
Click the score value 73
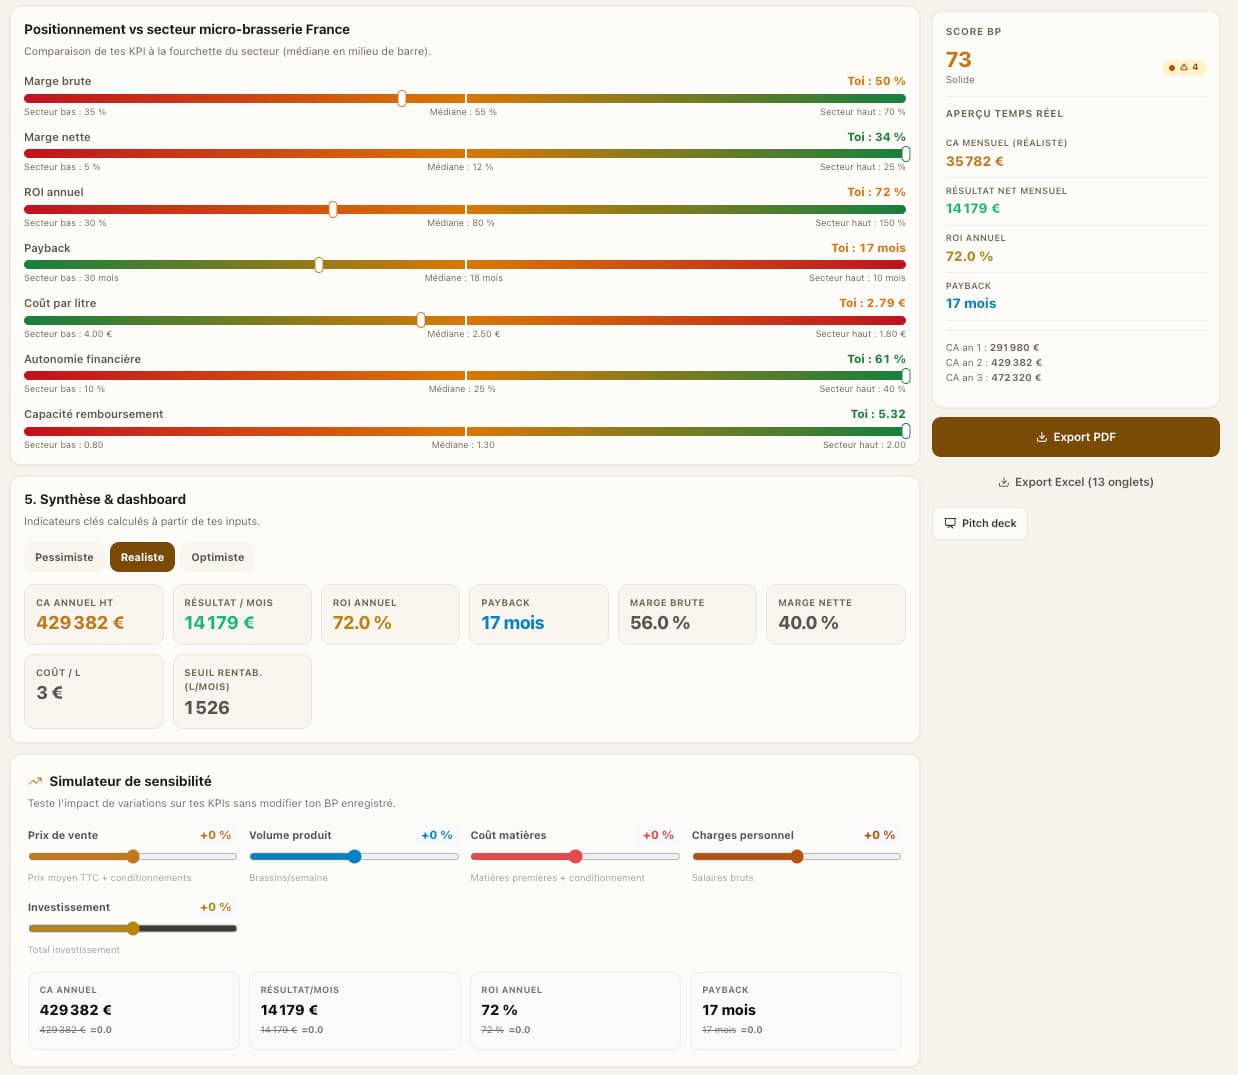pyautogui.click(x=958, y=60)
